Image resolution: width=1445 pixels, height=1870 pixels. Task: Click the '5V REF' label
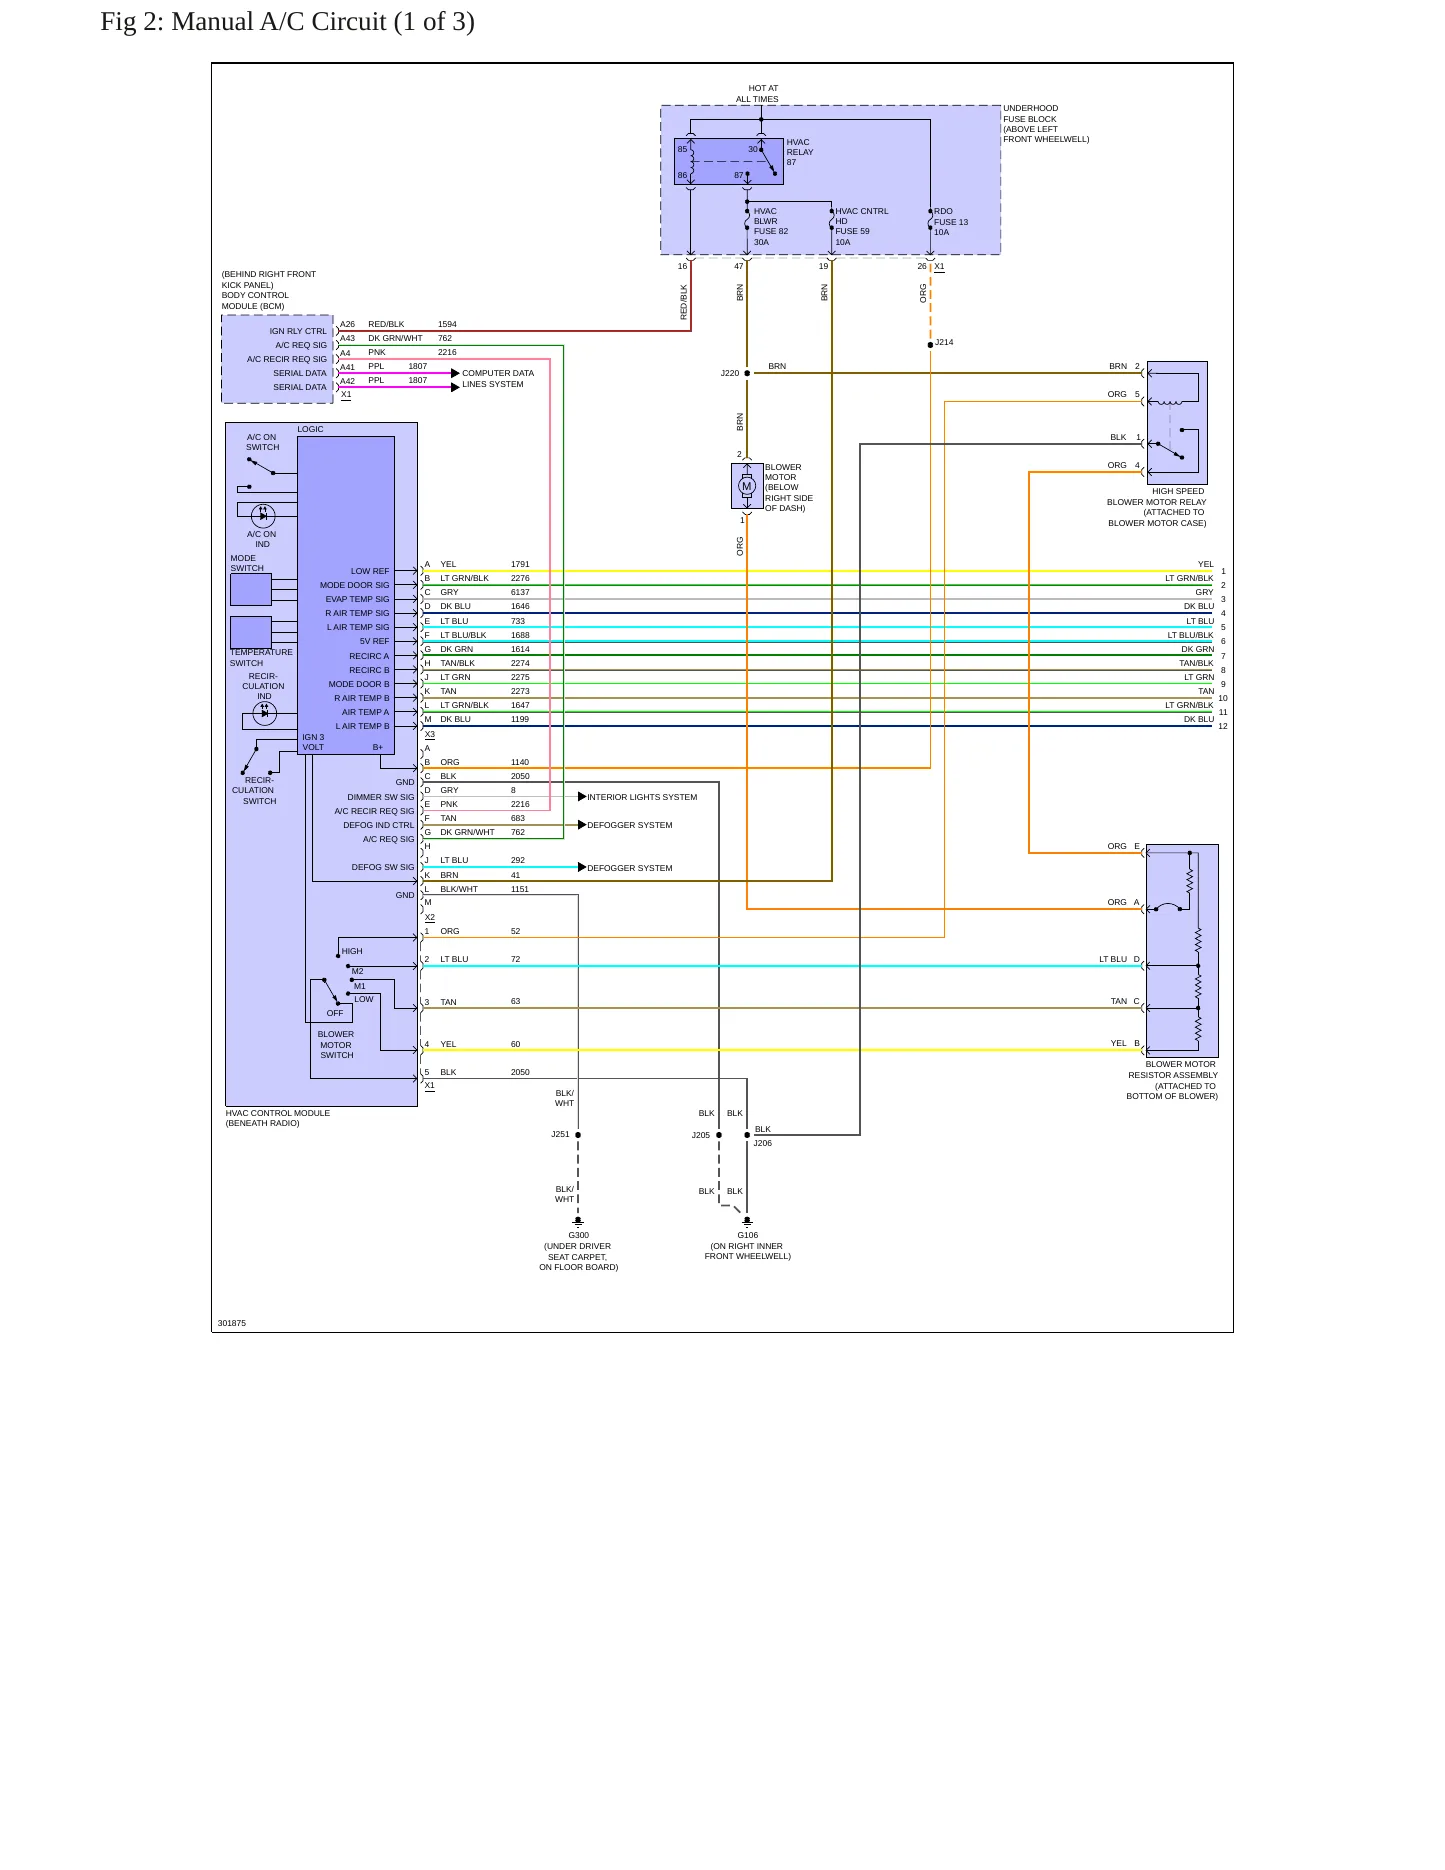pyautogui.click(x=375, y=641)
